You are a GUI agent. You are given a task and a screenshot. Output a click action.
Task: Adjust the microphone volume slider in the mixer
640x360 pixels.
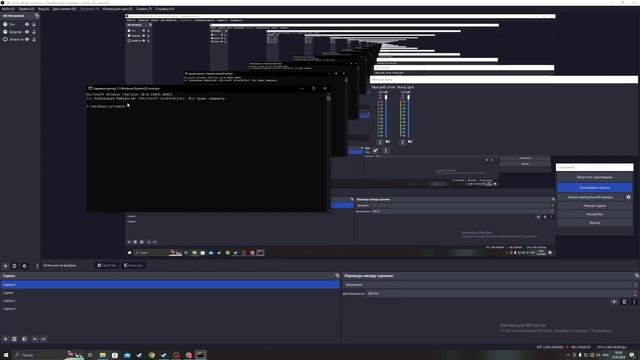408,116
